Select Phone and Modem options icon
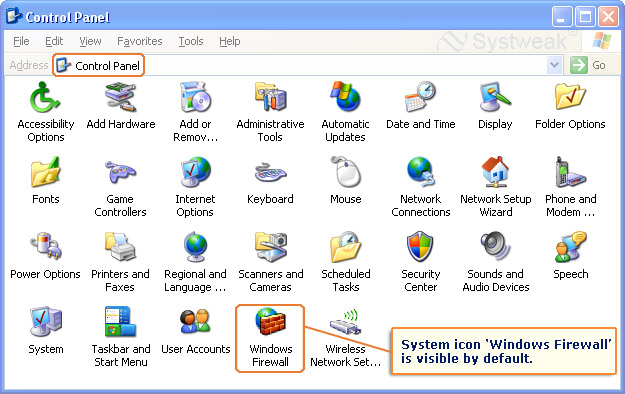 coord(570,171)
